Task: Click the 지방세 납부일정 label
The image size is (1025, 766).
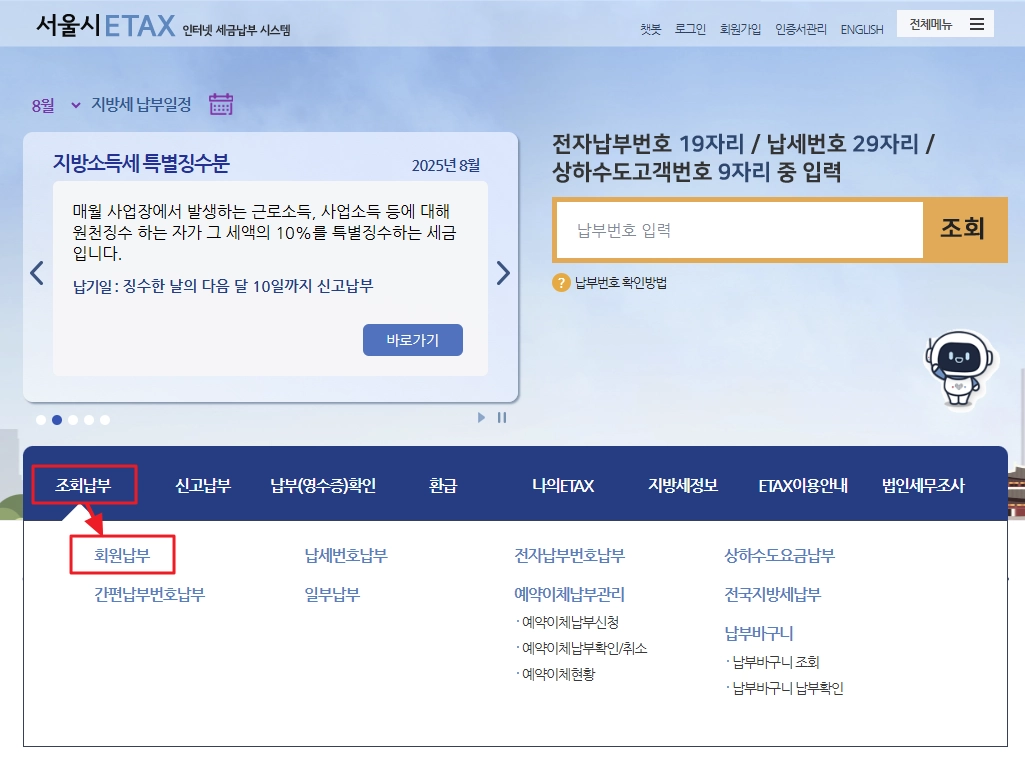Action: point(141,105)
